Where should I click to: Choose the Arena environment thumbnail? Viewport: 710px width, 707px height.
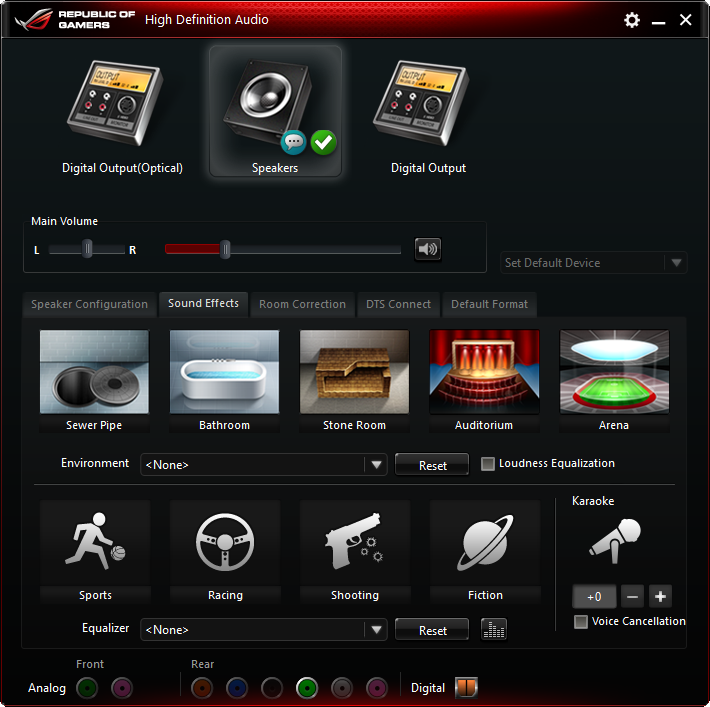[x=614, y=381]
